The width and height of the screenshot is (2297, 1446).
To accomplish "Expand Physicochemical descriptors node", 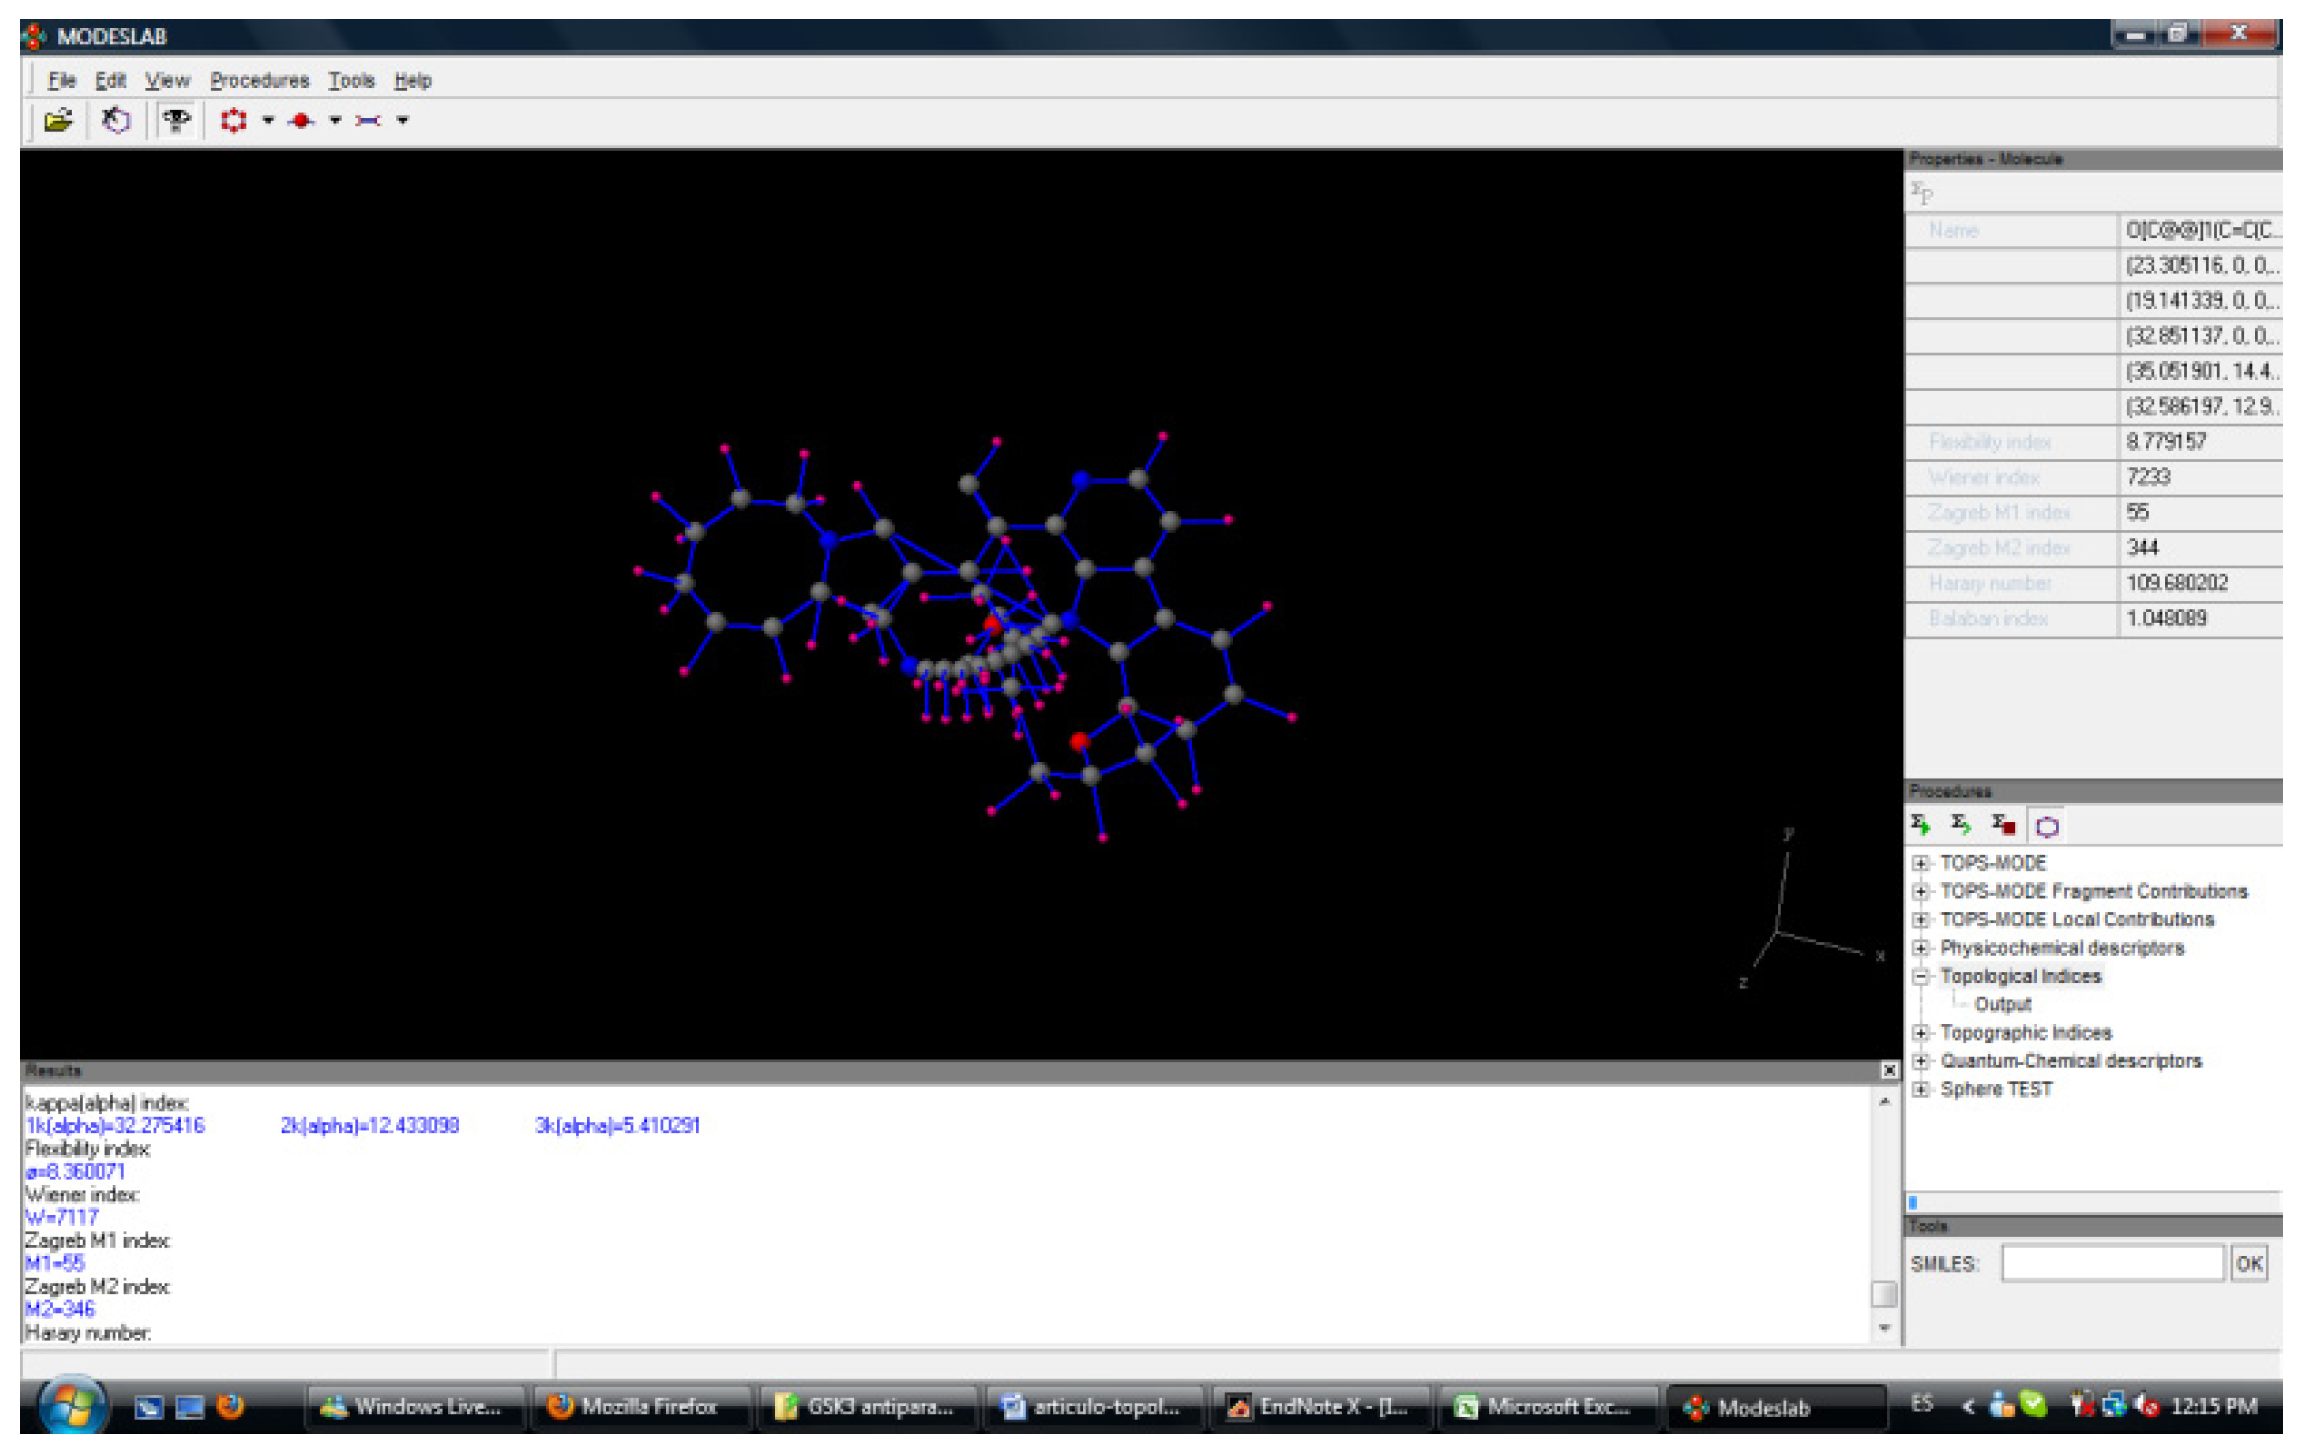I will click(x=1920, y=948).
